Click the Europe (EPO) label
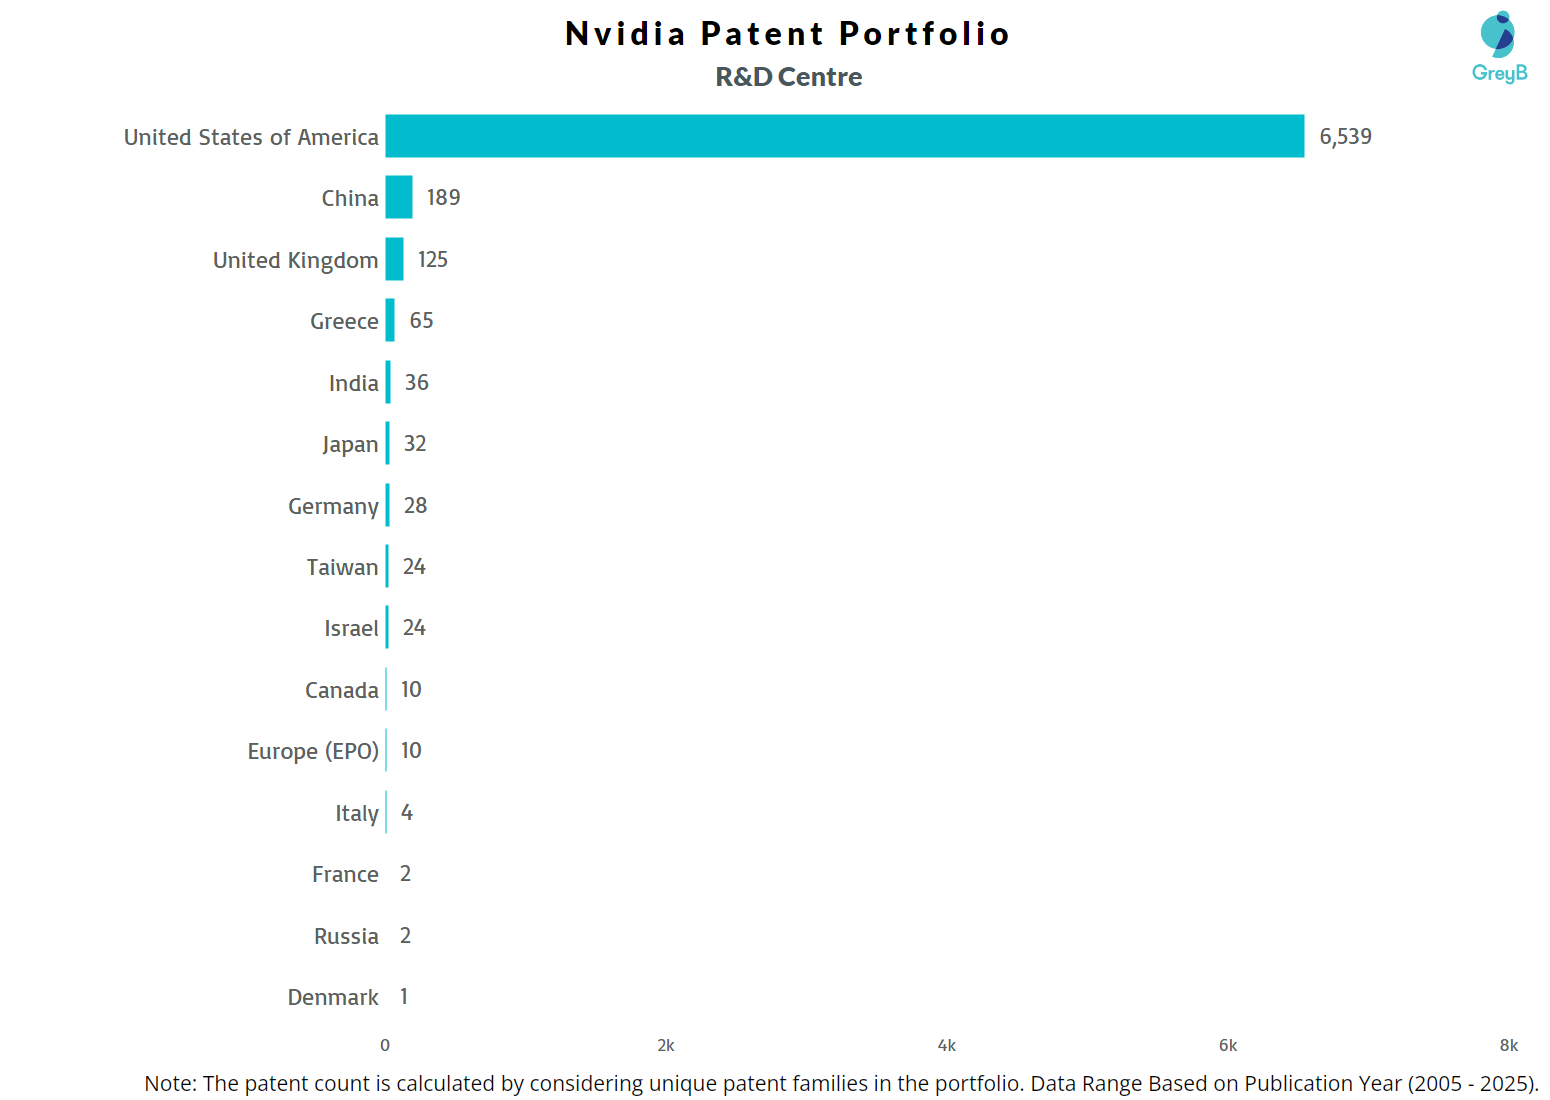Screen dimensions: 1550x1100 pos(313,752)
